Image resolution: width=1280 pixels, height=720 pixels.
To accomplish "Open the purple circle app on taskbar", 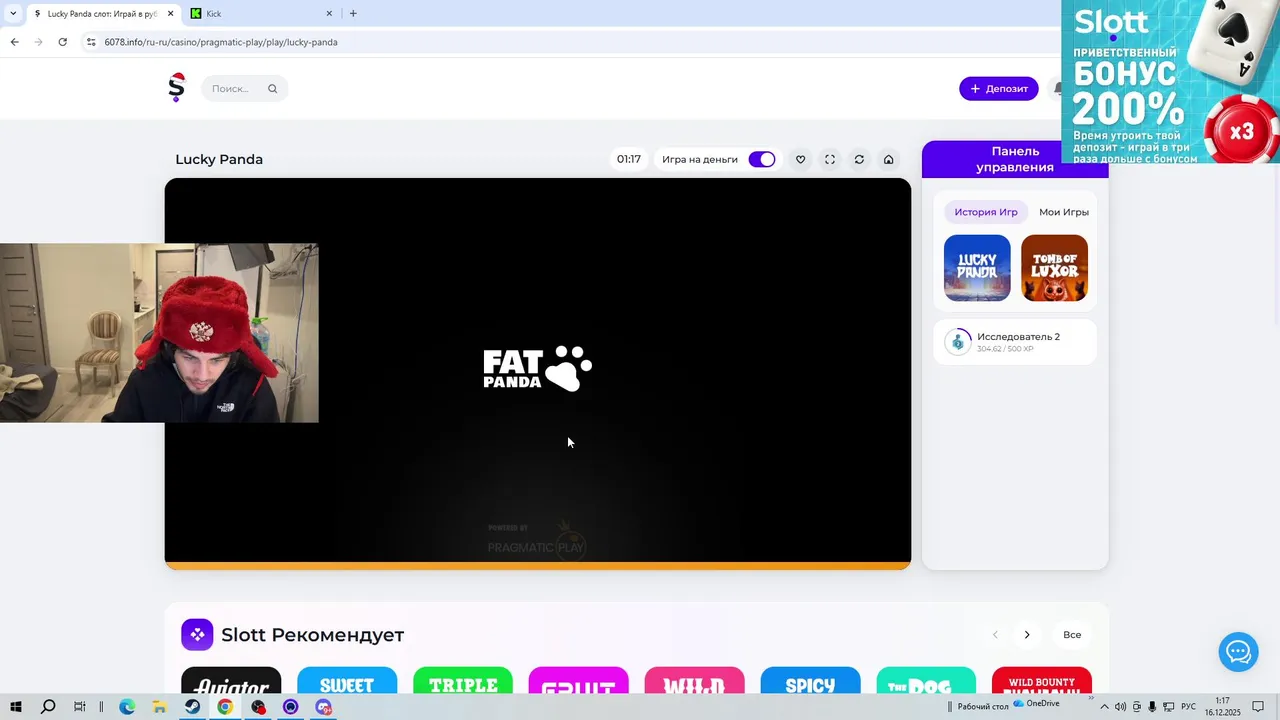I will click(x=291, y=707).
